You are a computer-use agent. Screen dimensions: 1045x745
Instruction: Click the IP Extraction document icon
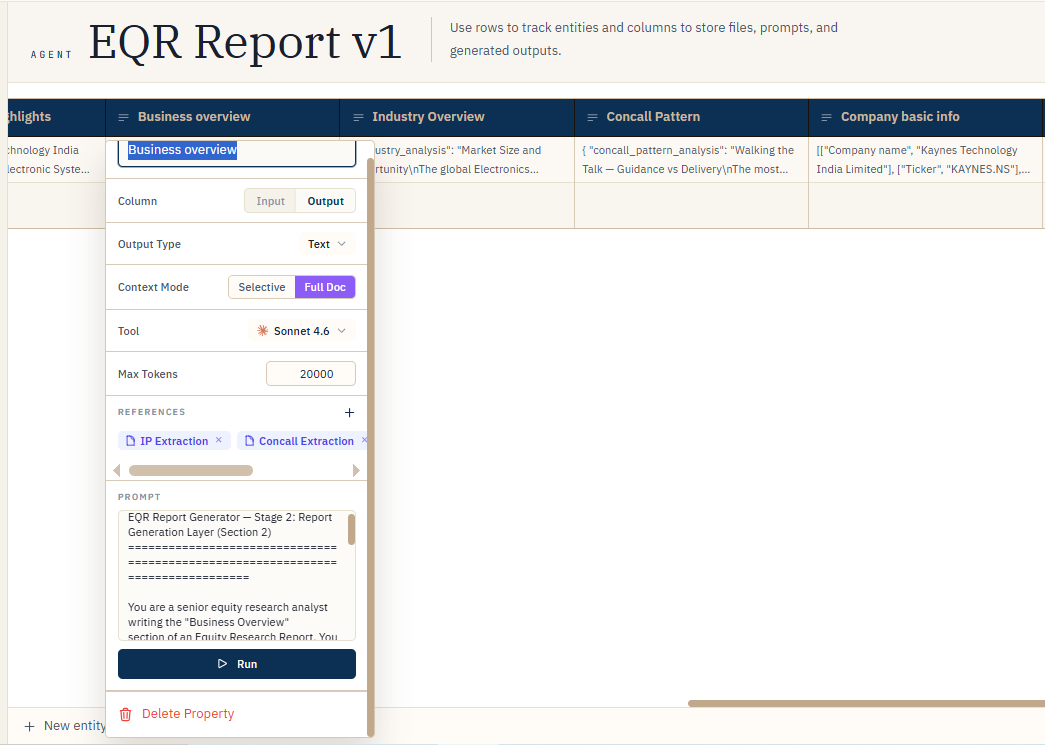click(131, 440)
